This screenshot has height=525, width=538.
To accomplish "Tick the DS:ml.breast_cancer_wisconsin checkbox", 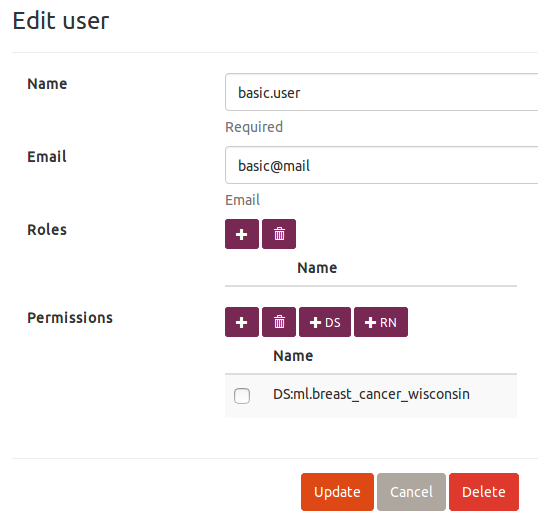I will [242, 396].
